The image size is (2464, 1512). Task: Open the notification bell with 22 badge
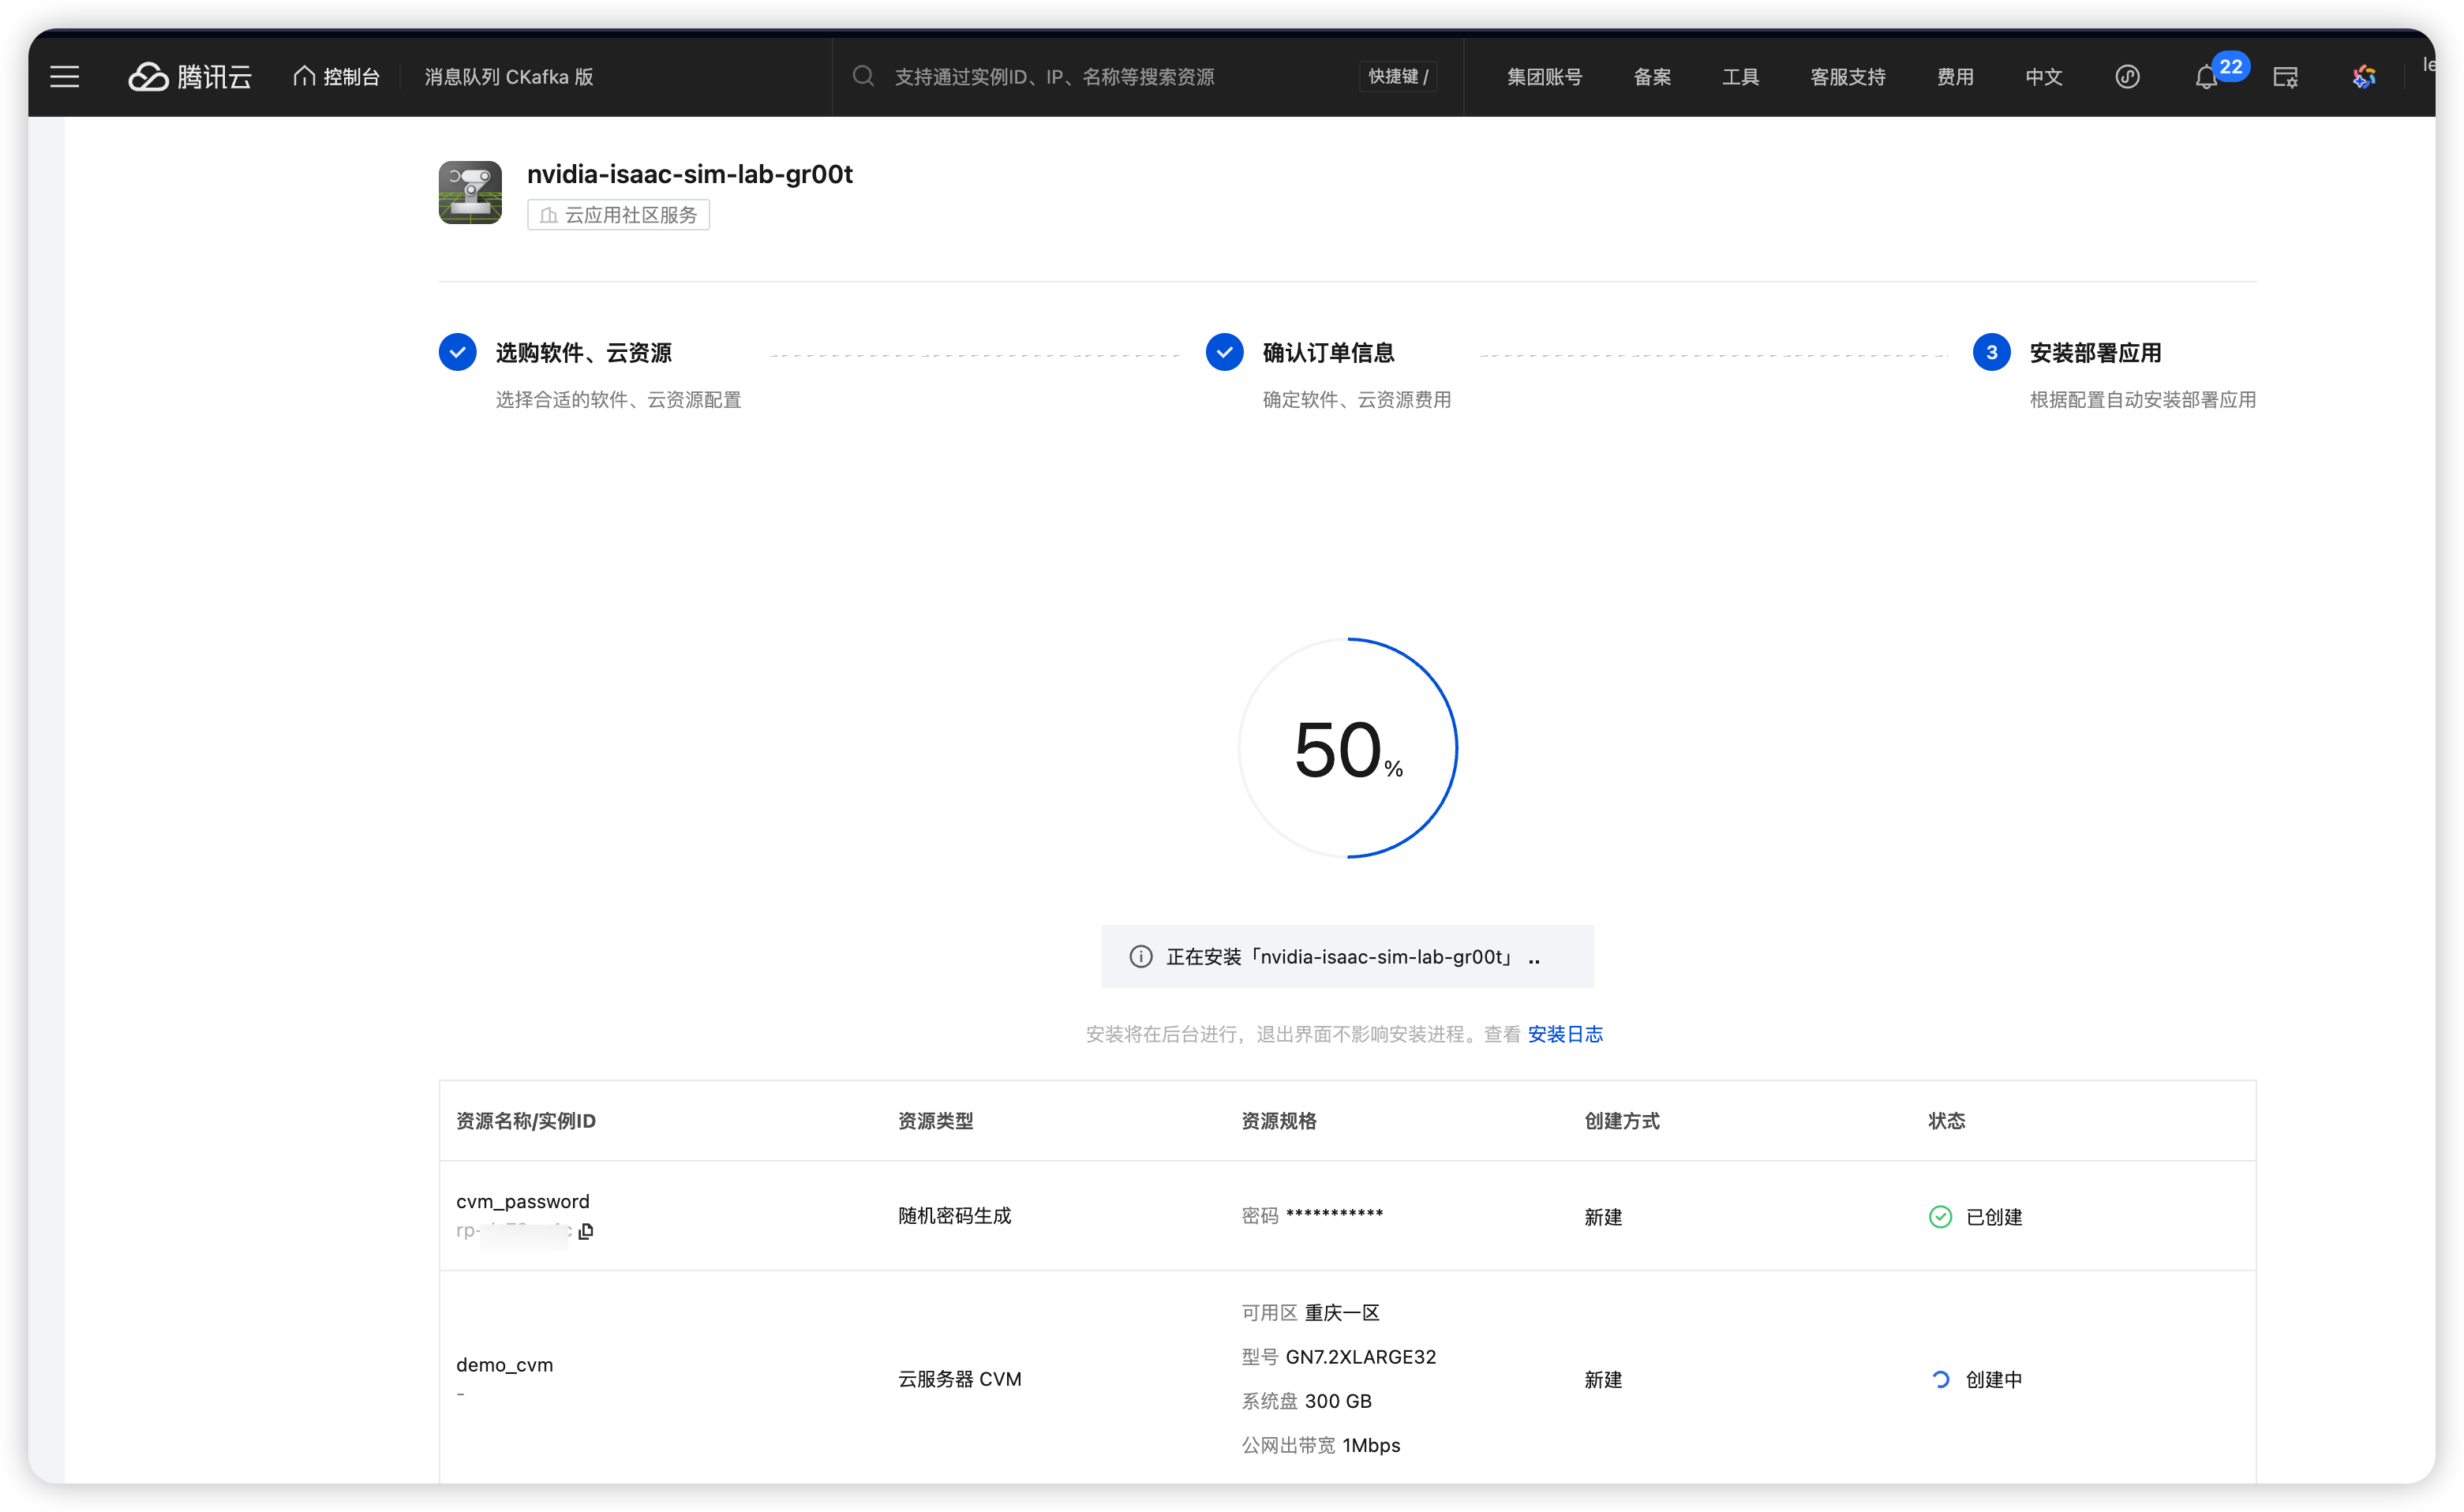click(2208, 76)
